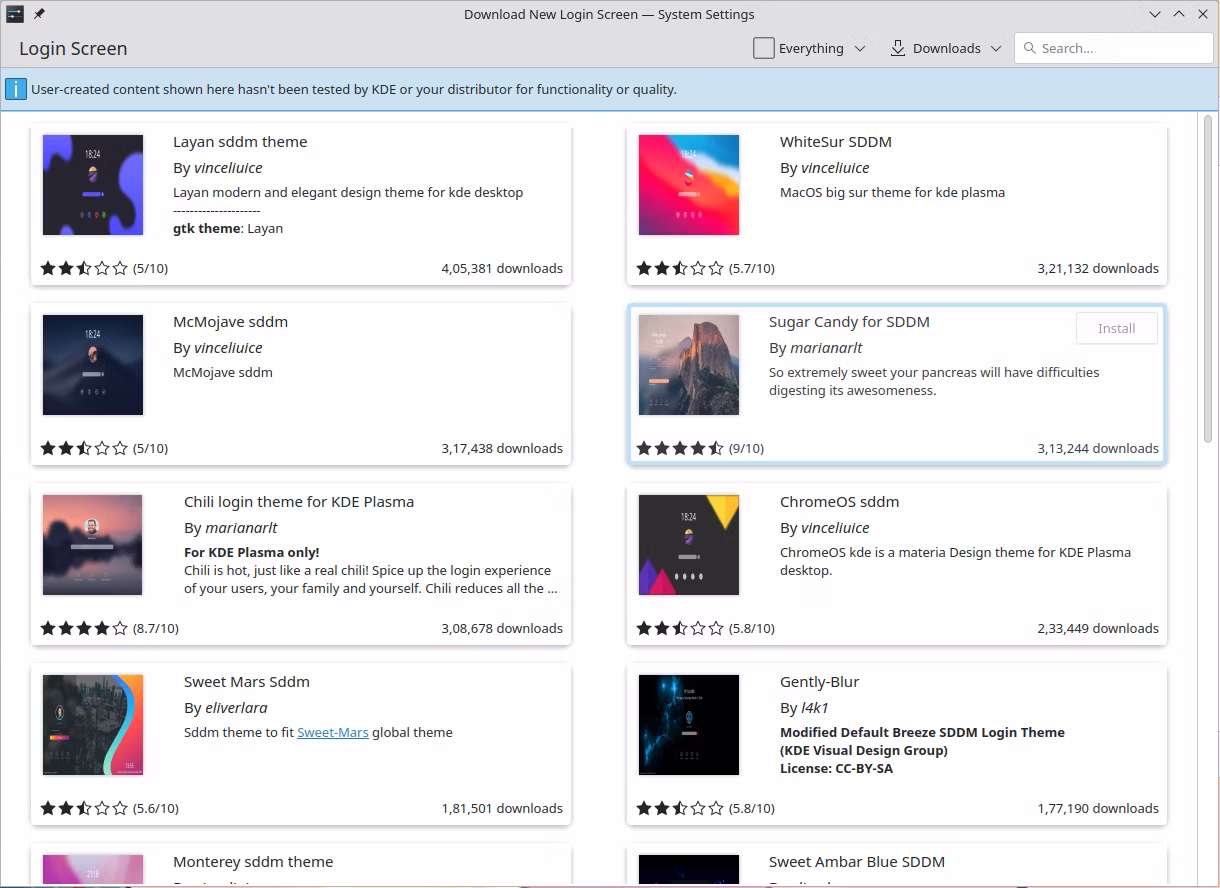Image resolution: width=1220 pixels, height=888 pixels.
Task: Select the McMojave sddm thumbnail
Action: (93, 365)
